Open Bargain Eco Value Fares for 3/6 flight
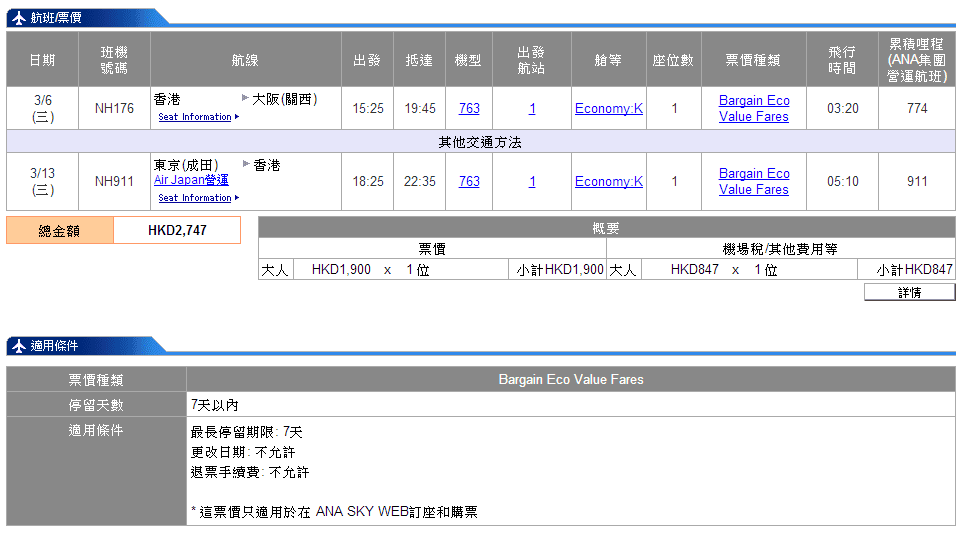This screenshot has width=965, height=536. (x=754, y=108)
